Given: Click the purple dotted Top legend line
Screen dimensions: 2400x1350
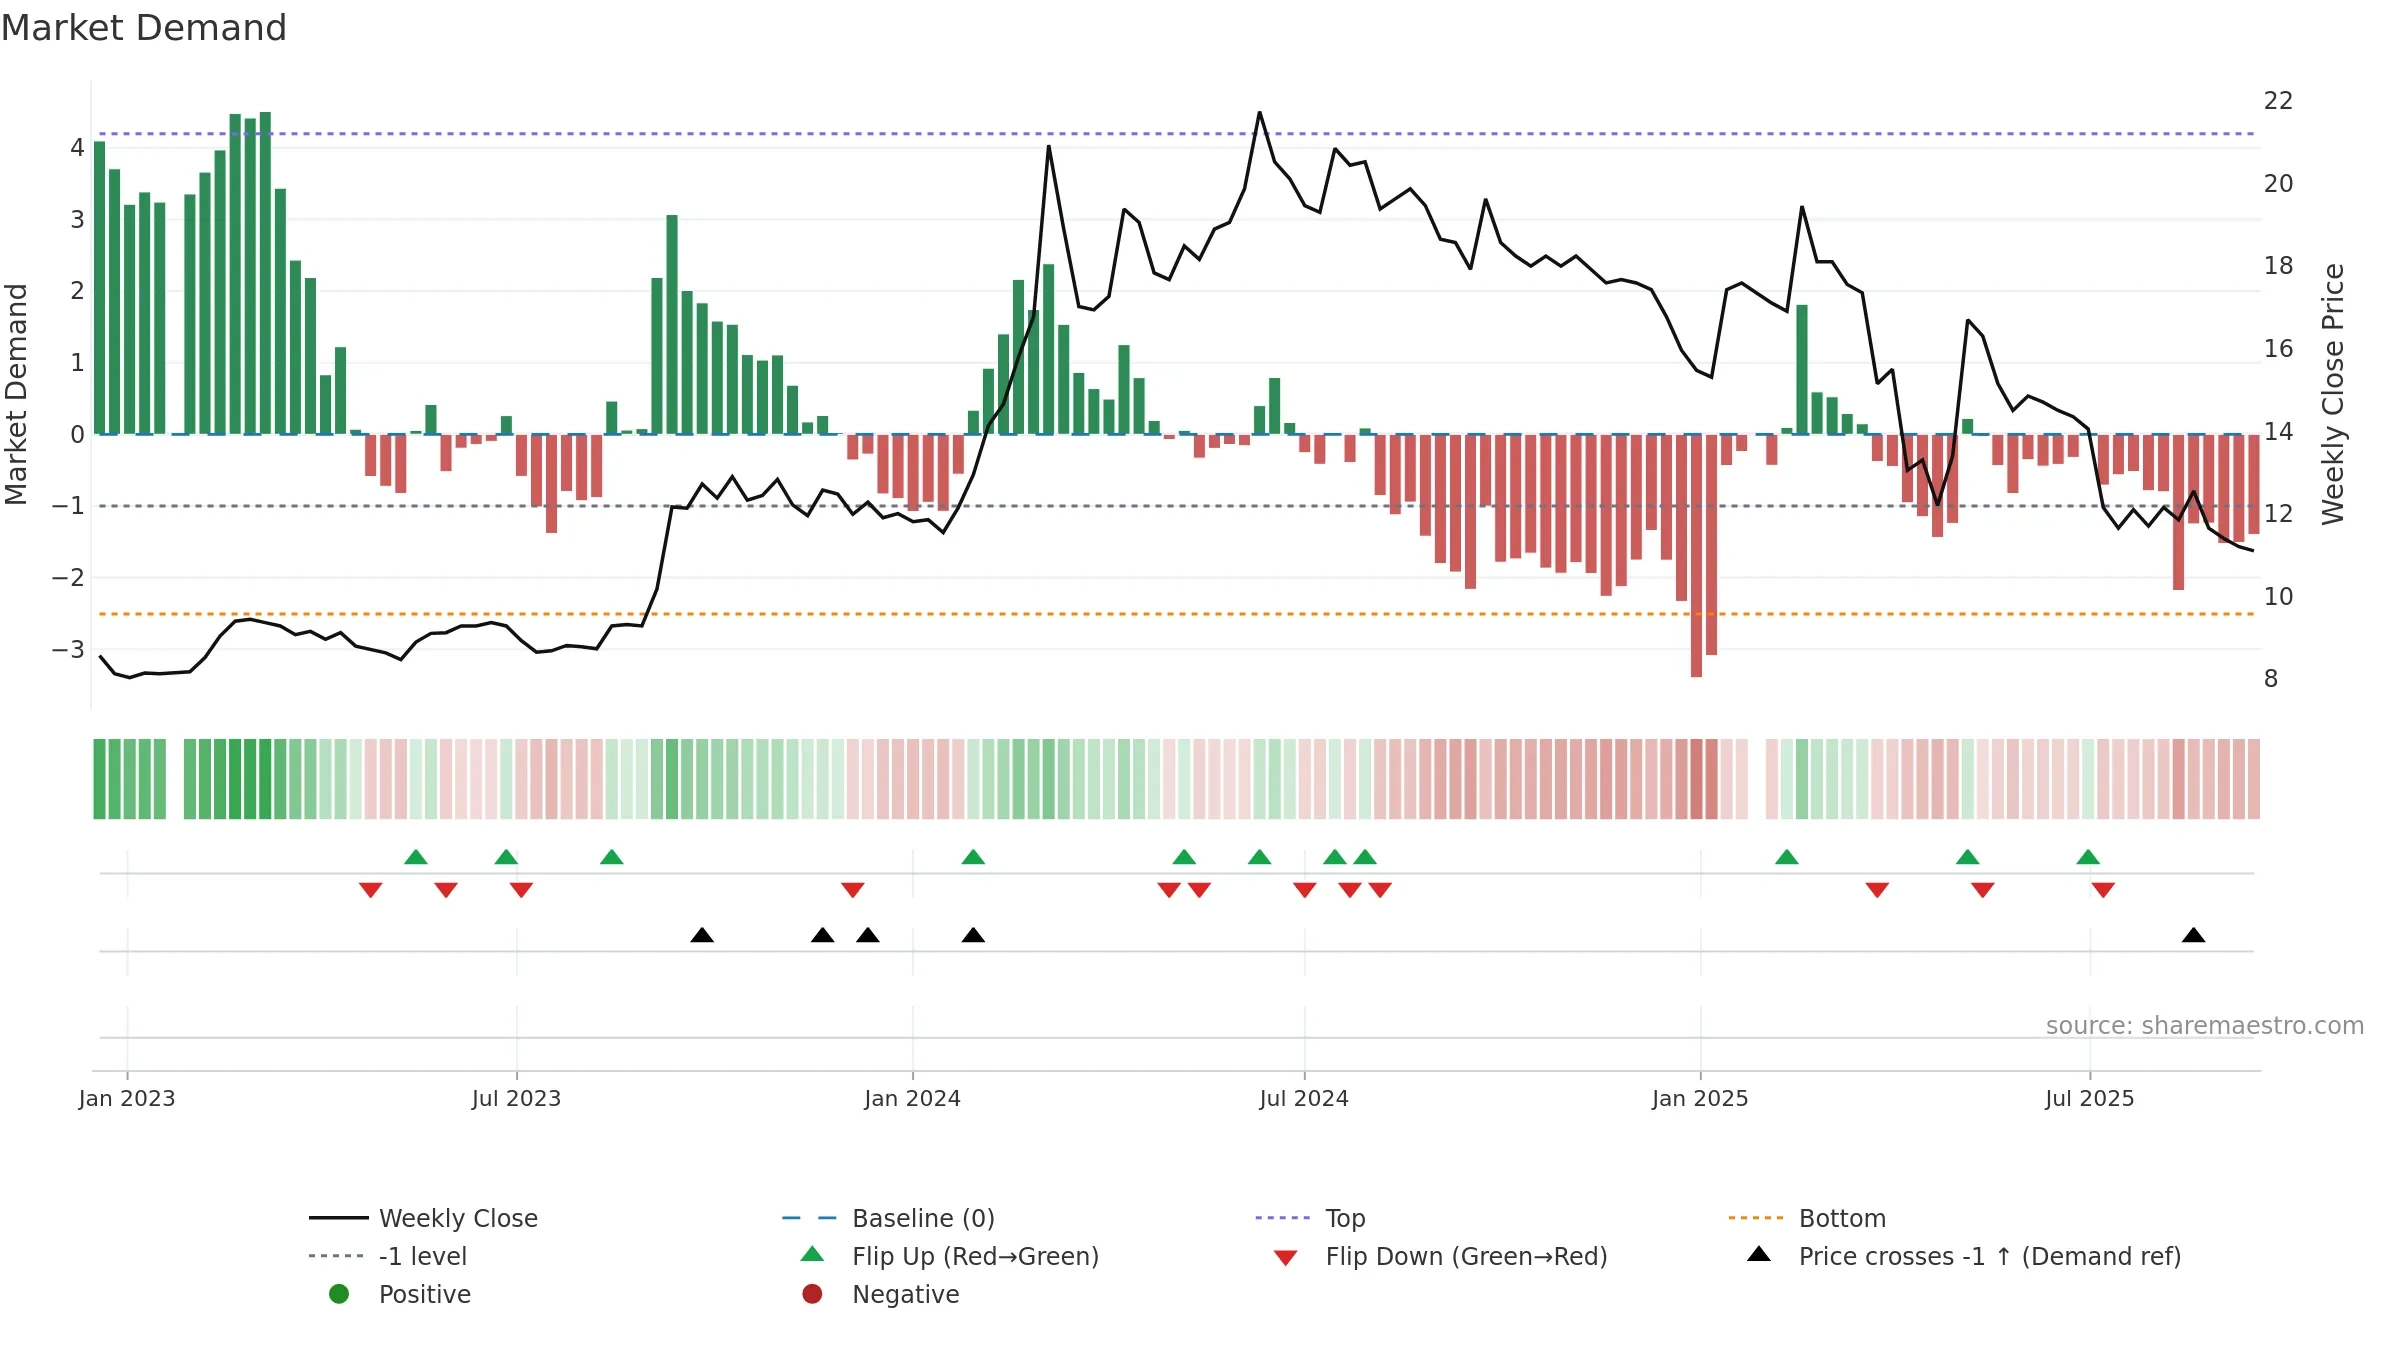Looking at the screenshot, I should point(1283,1218).
